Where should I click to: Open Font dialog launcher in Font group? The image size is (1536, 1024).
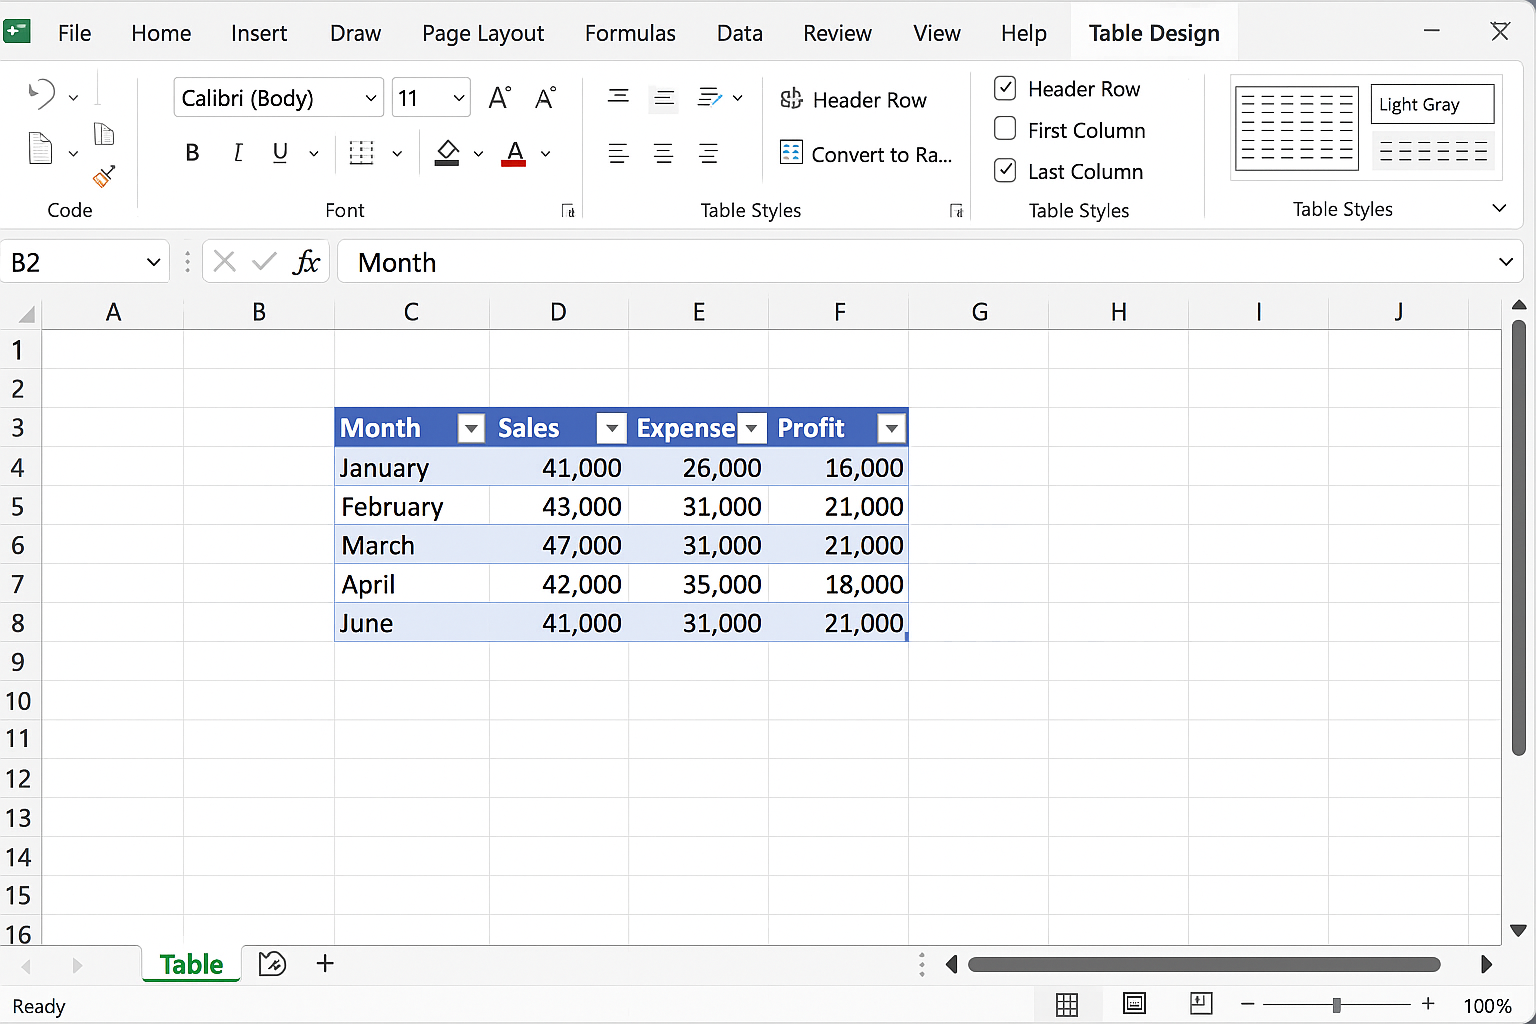click(x=568, y=211)
